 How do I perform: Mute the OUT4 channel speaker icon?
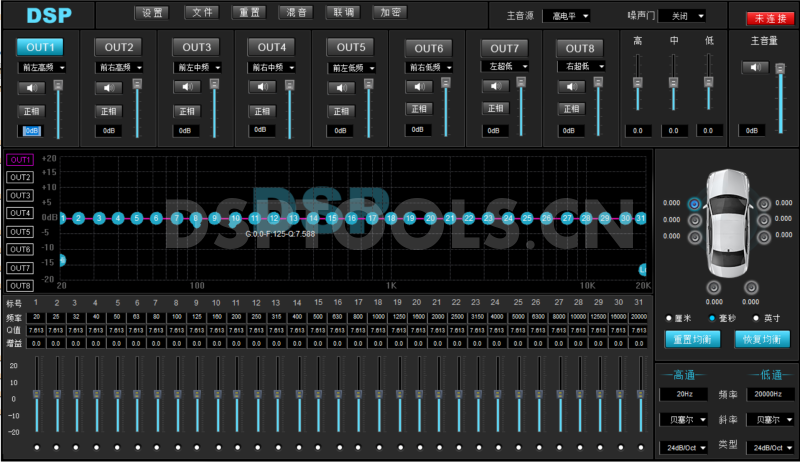[x=262, y=88]
